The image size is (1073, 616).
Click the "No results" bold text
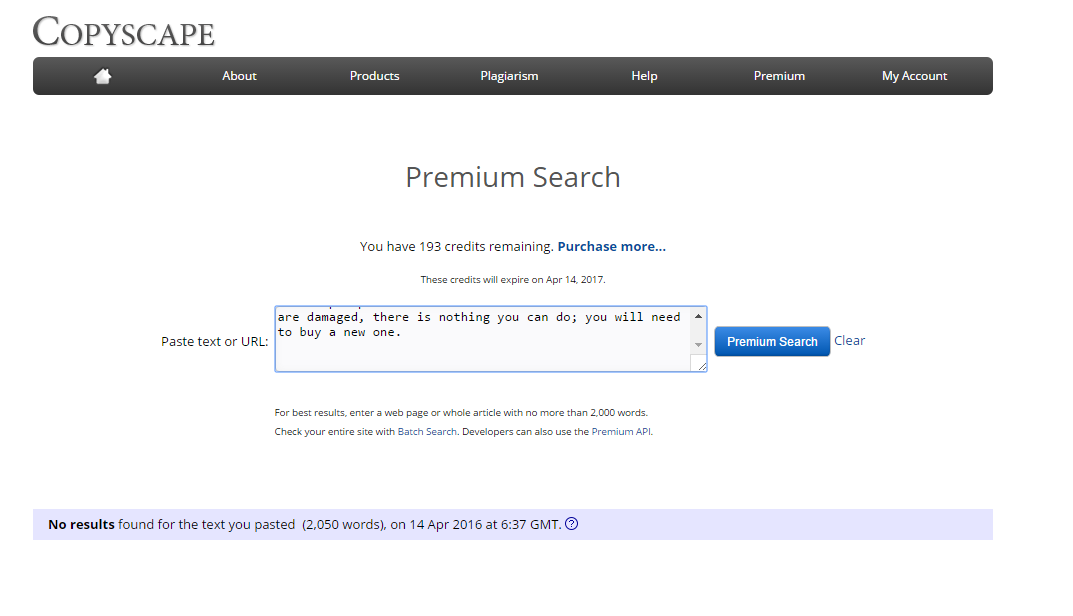click(x=81, y=524)
